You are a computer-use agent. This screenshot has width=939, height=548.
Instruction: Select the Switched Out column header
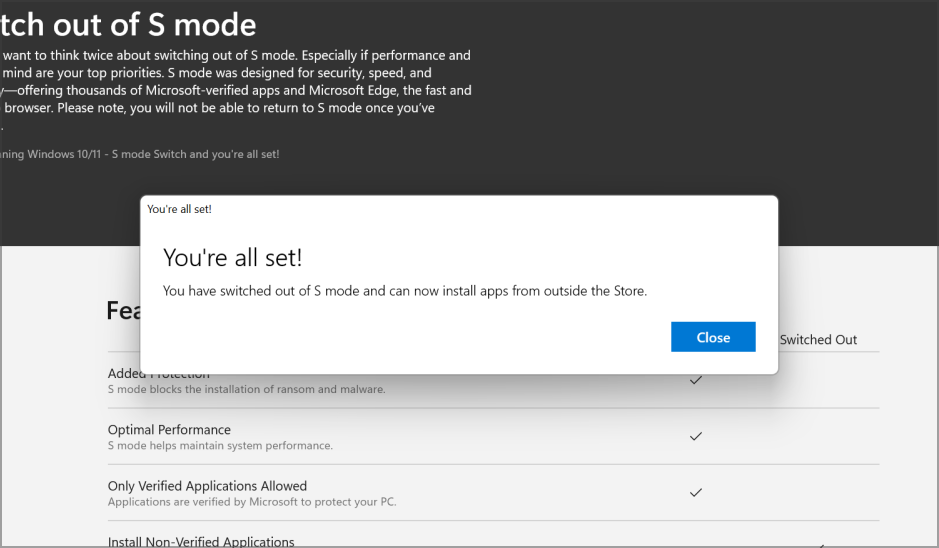[818, 340]
